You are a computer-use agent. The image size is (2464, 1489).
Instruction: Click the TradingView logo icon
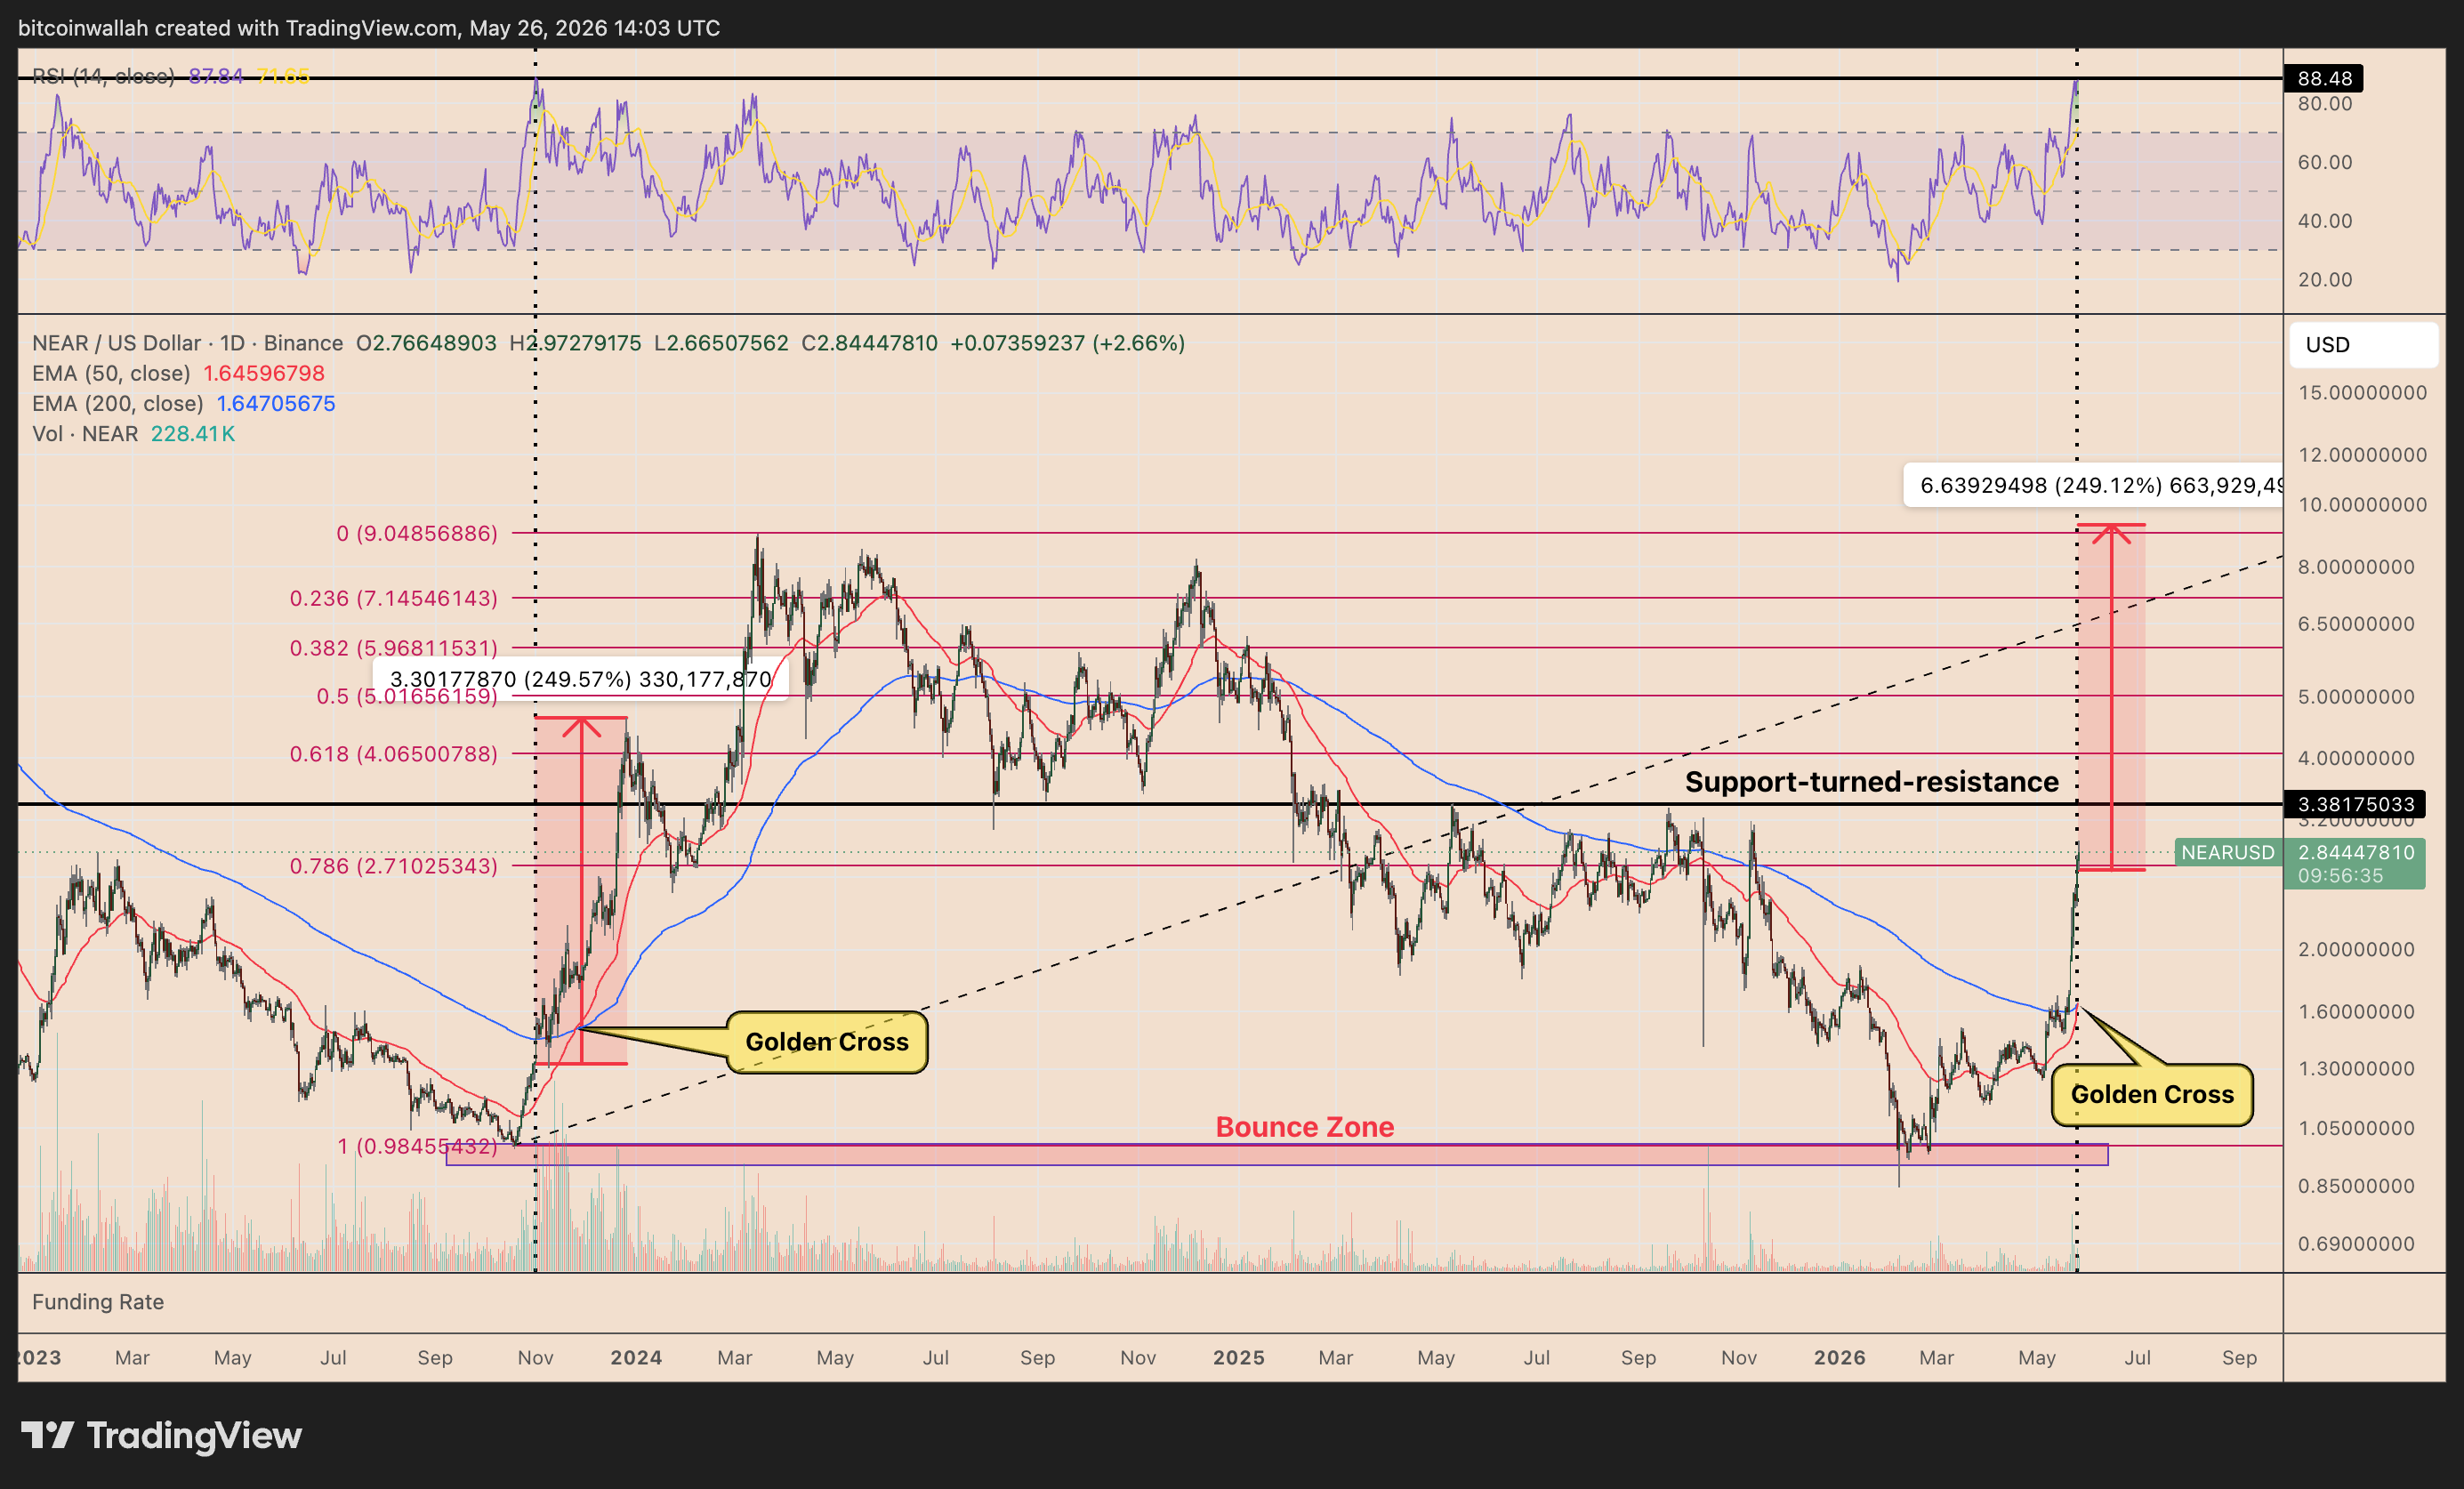point(47,1435)
